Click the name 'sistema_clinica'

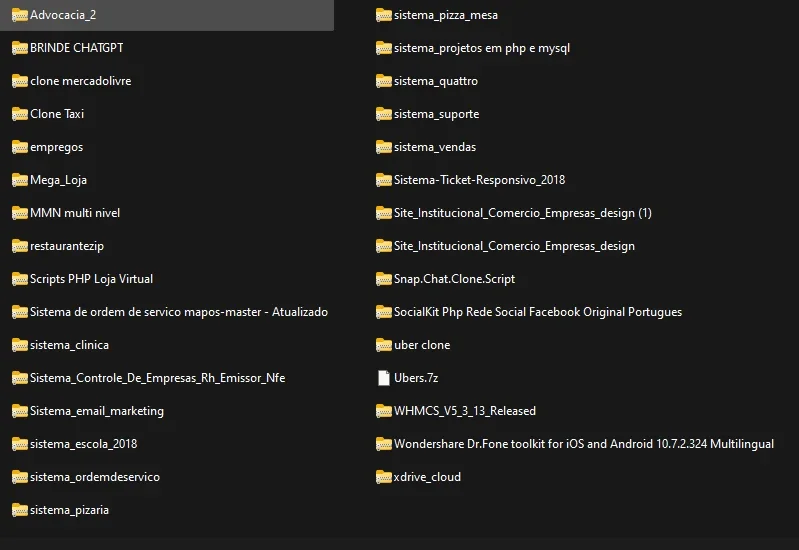pos(69,345)
